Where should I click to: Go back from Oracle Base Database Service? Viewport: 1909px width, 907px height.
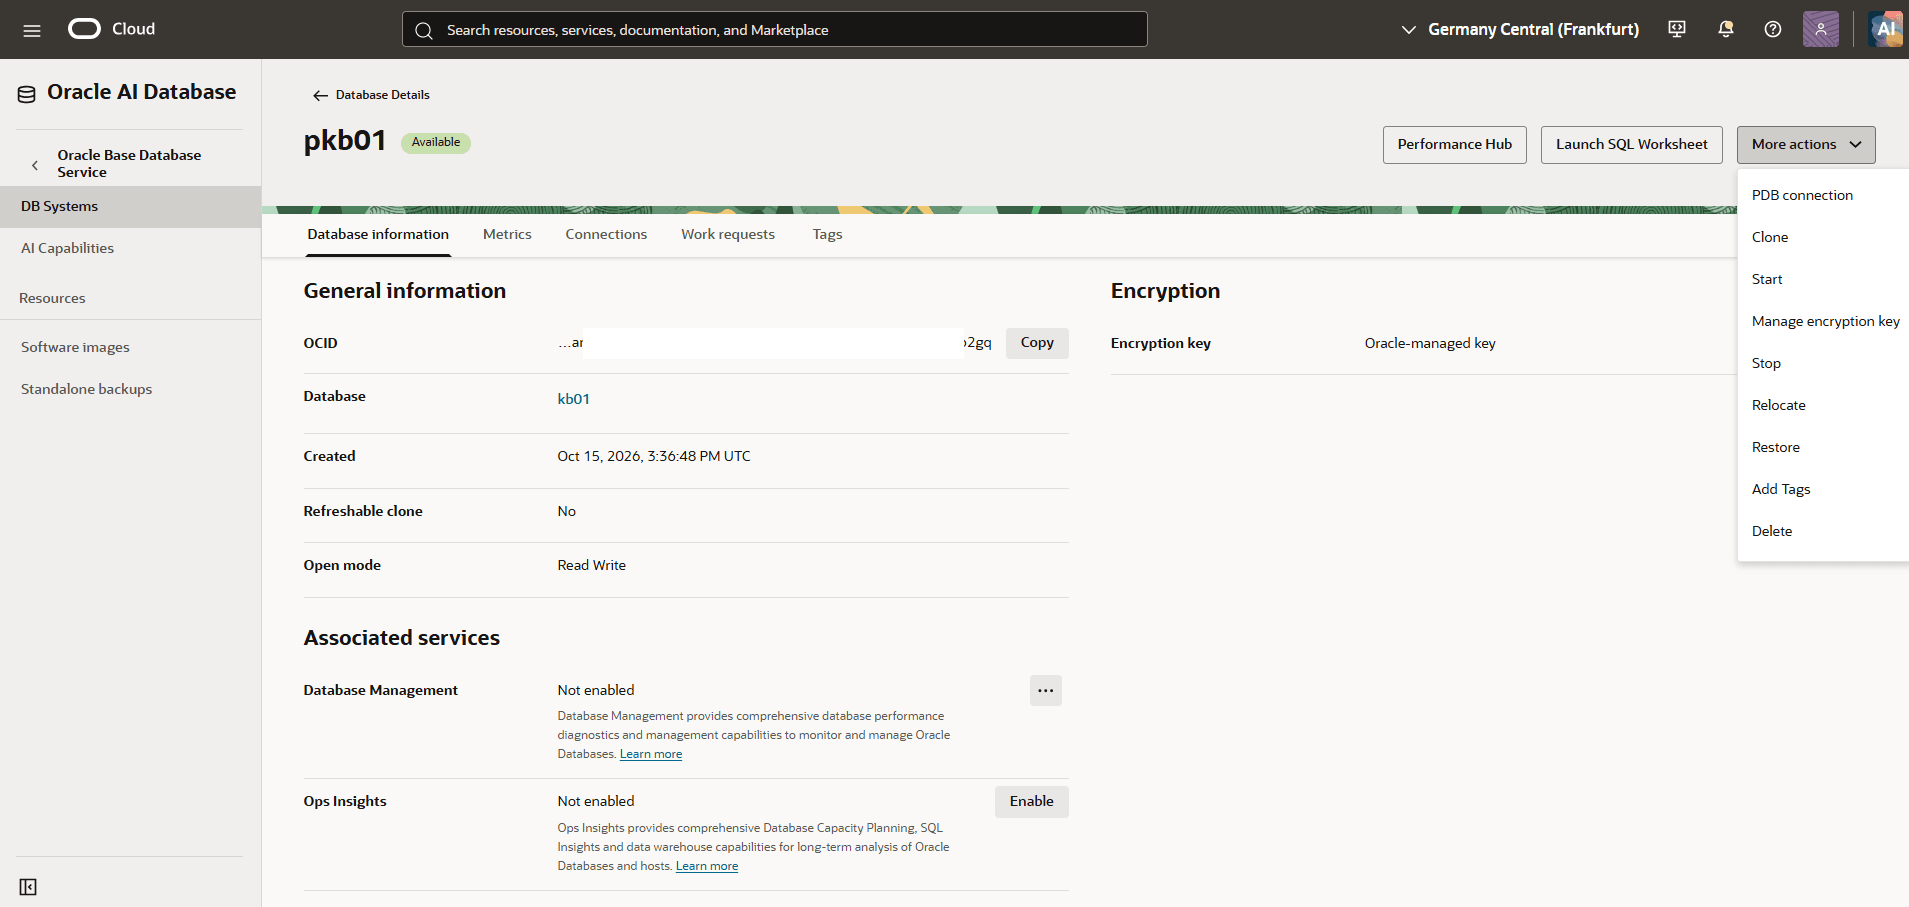coord(35,165)
